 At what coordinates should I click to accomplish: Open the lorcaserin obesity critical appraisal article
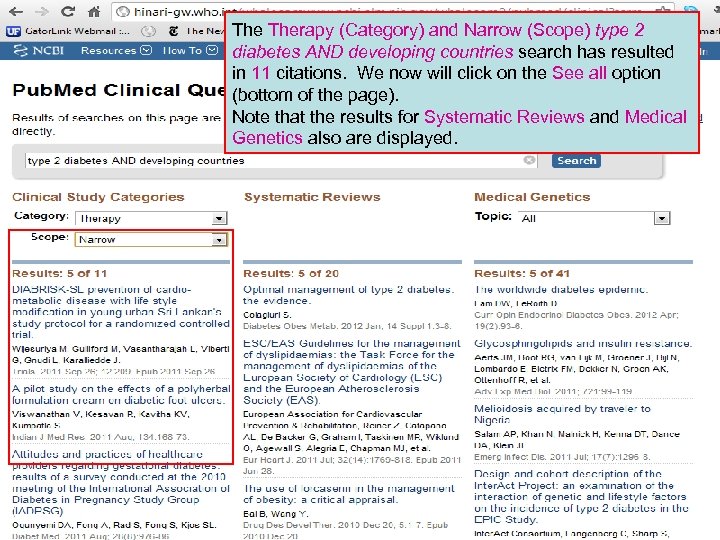349,494
